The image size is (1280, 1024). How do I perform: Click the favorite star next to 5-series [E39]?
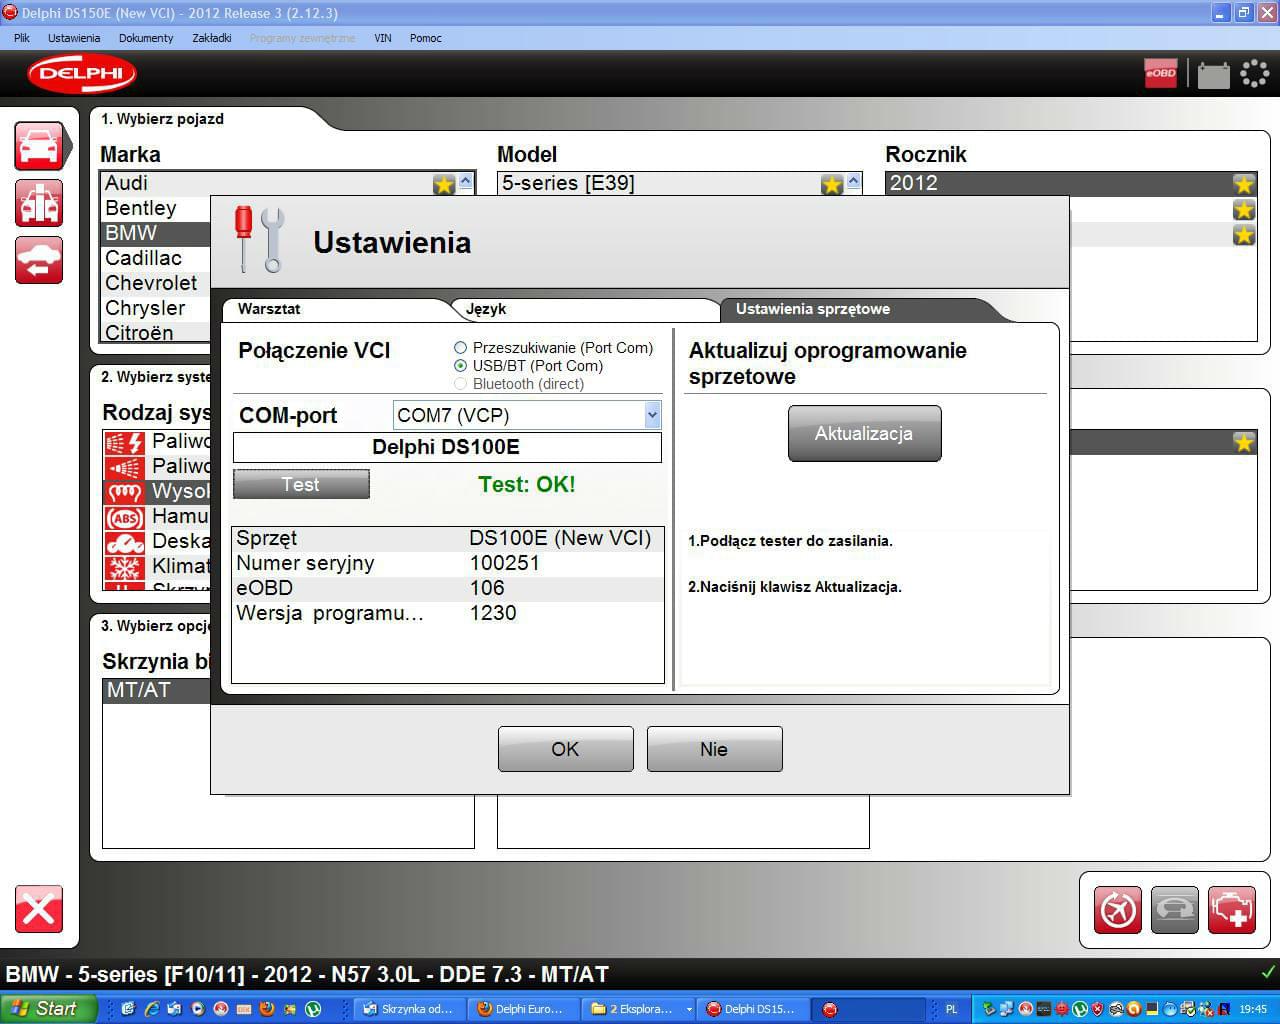[x=832, y=184]
